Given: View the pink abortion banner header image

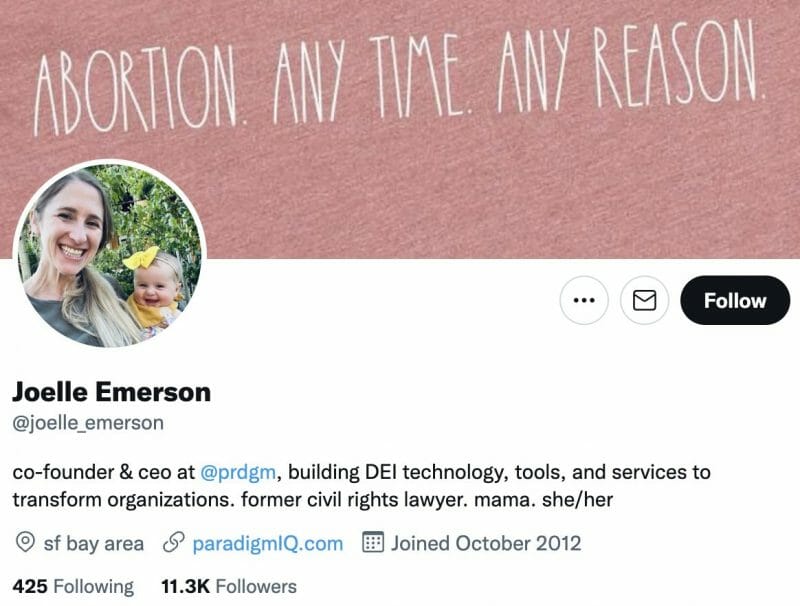Looking at the screenshot, I should click(400, 129).
